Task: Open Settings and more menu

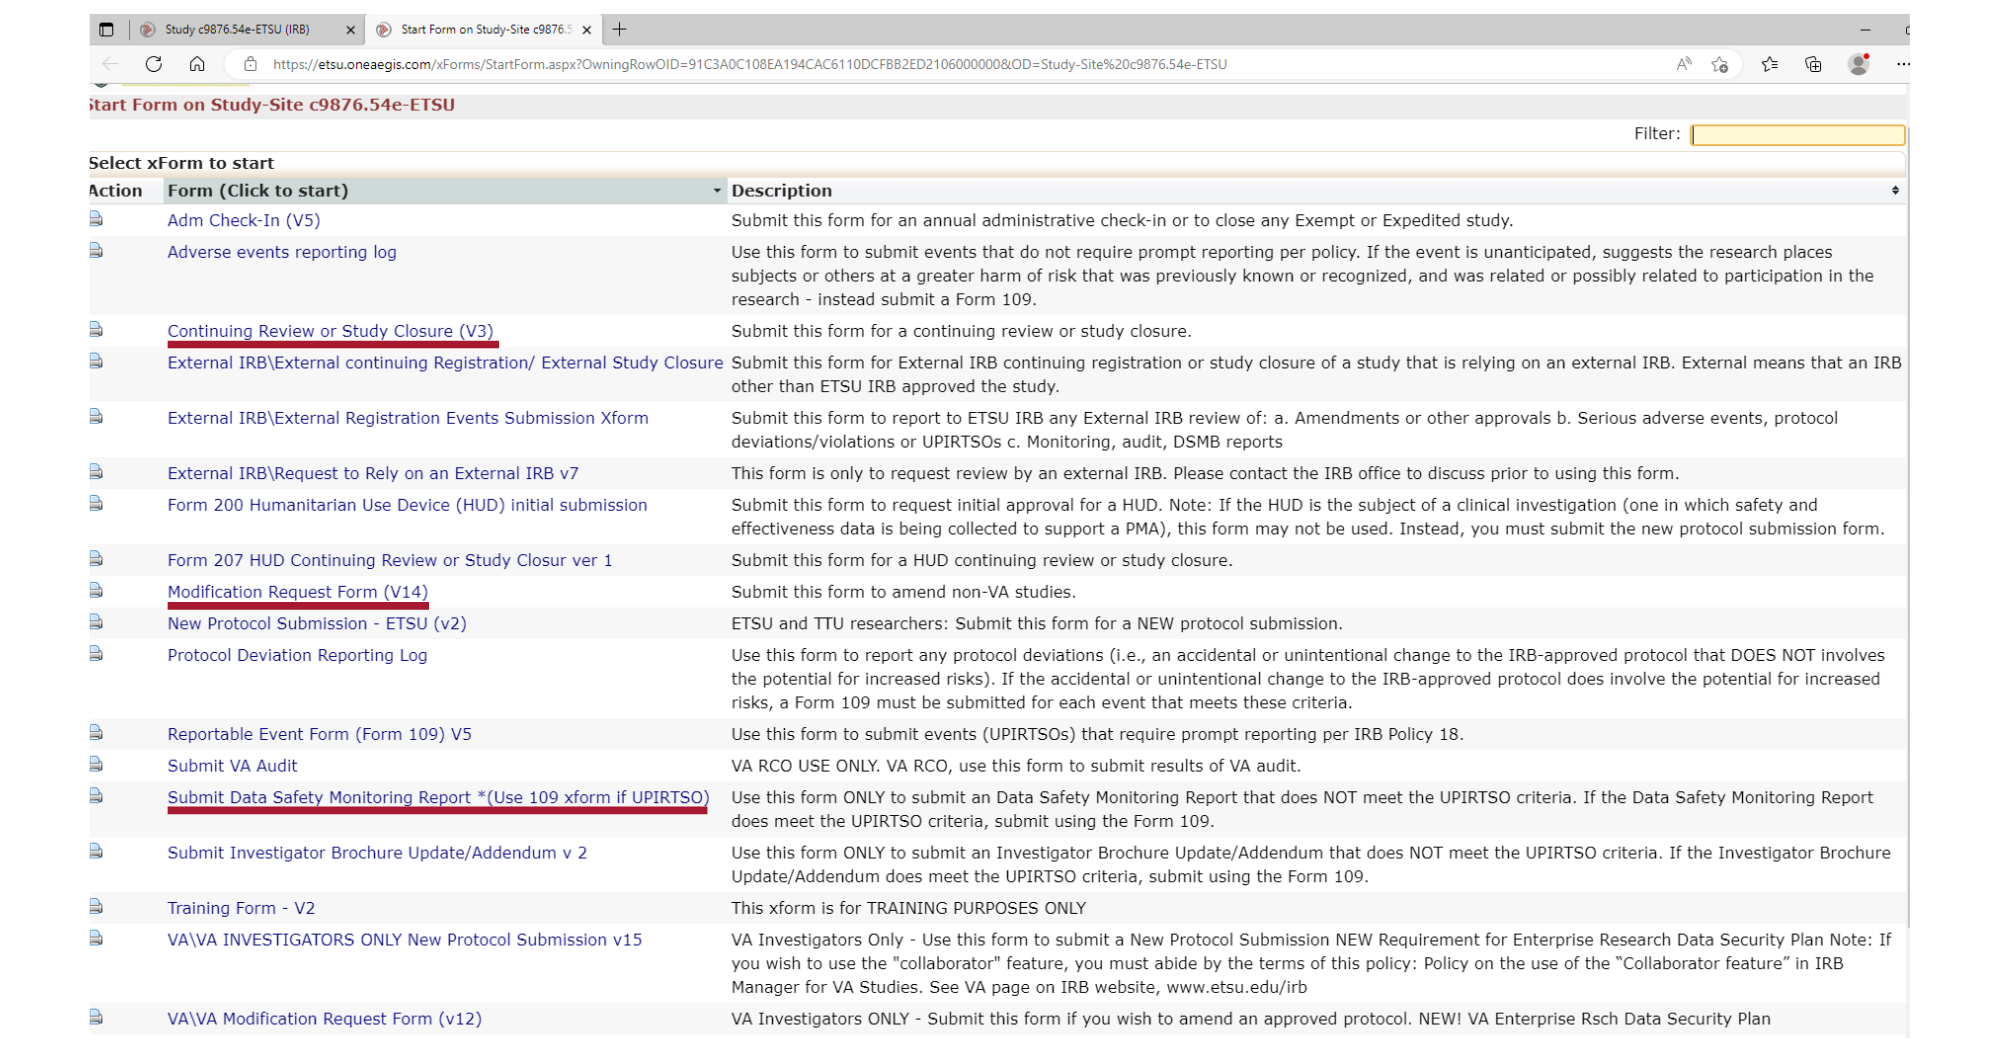Action: click(x=1902, y=64)
